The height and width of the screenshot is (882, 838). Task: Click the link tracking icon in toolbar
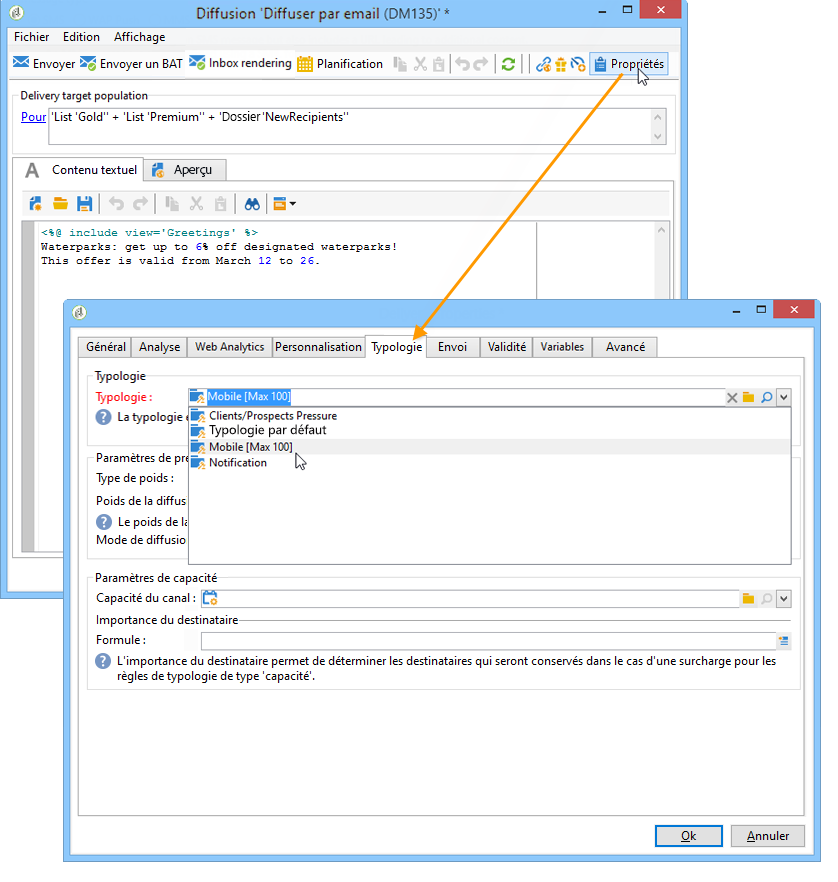tap(543, 64)
